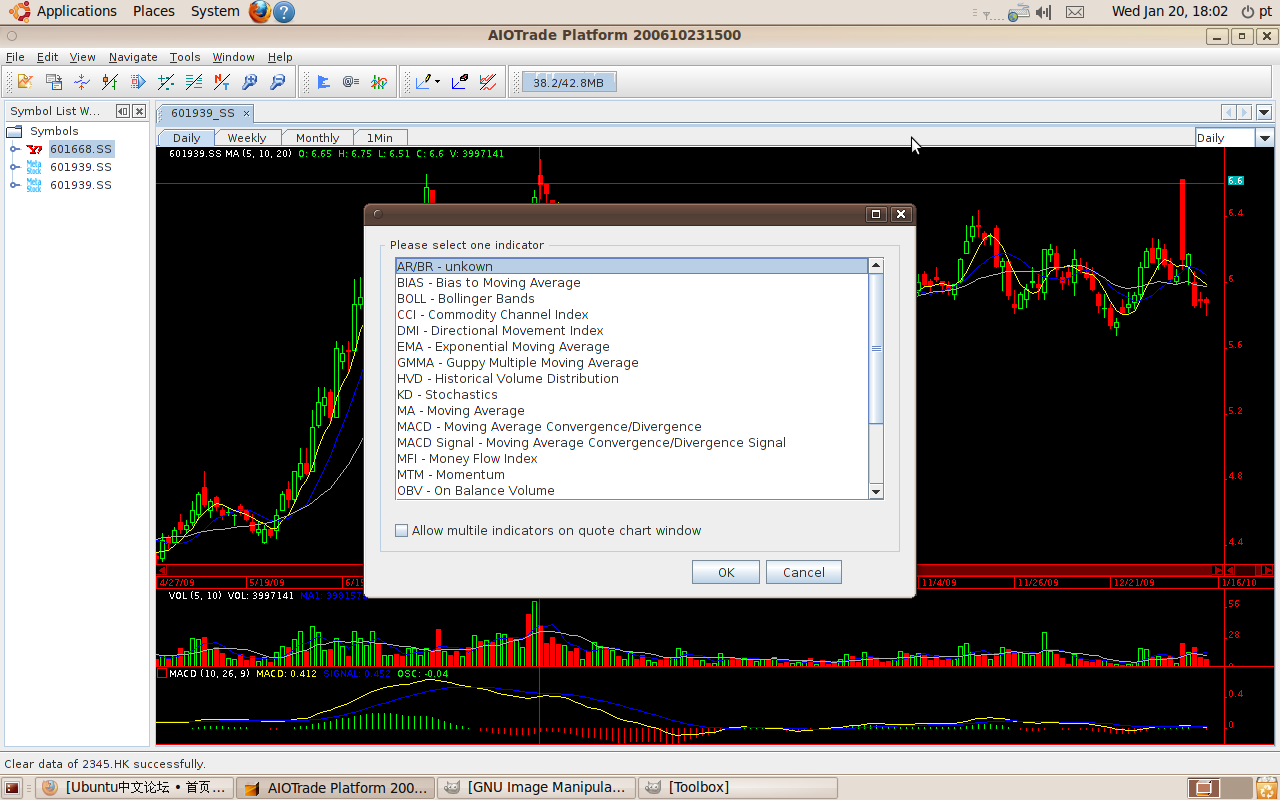The height and width of the screenshot is (800, 1280).
Task: Select 'BIAS - Bias to Moving Average' indicator
Action: coord(632,283)
